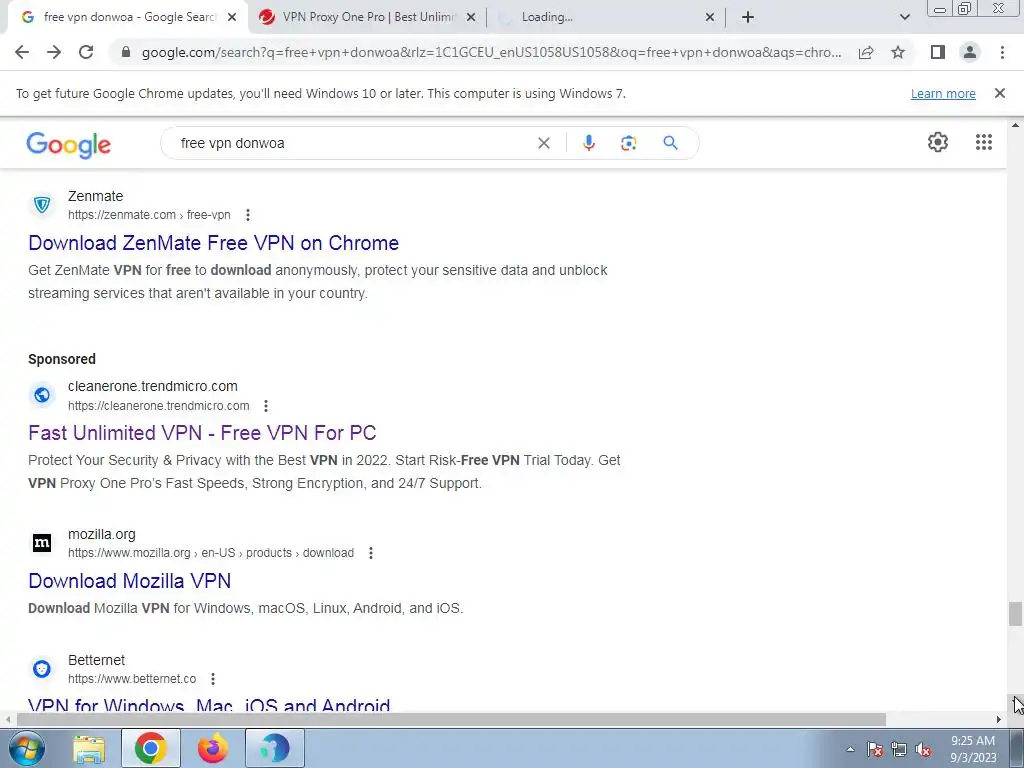
Task: Open a new tab with the plus button
Action: coord(748,17)
